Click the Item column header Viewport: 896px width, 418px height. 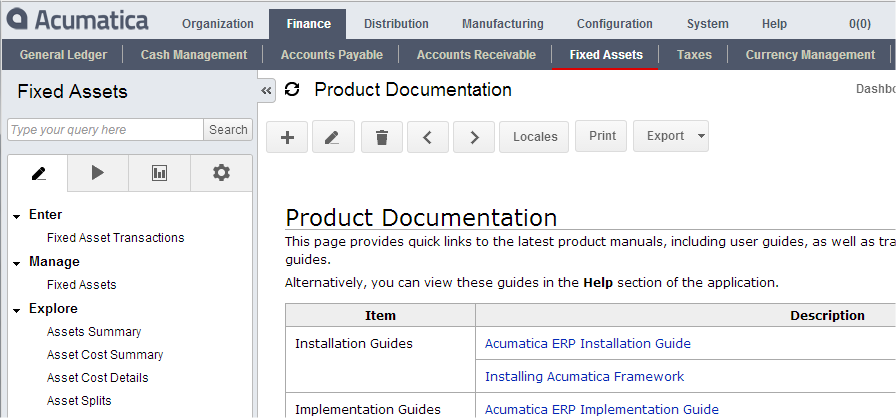click(x=381, y=316)
